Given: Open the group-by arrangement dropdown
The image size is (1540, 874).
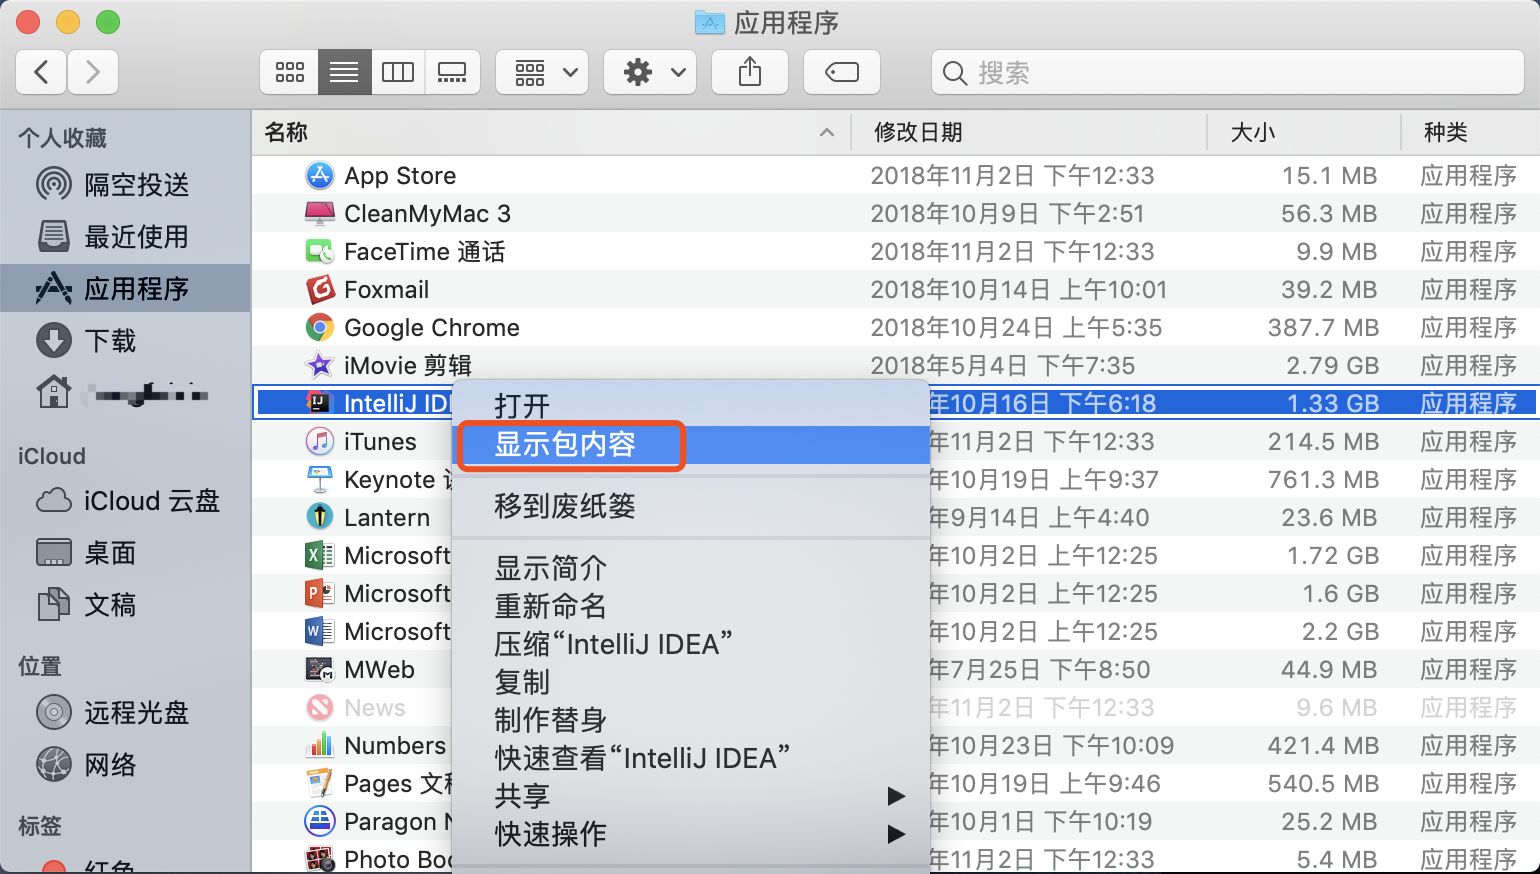Looking at the screenshot, I should coord(542,72).
